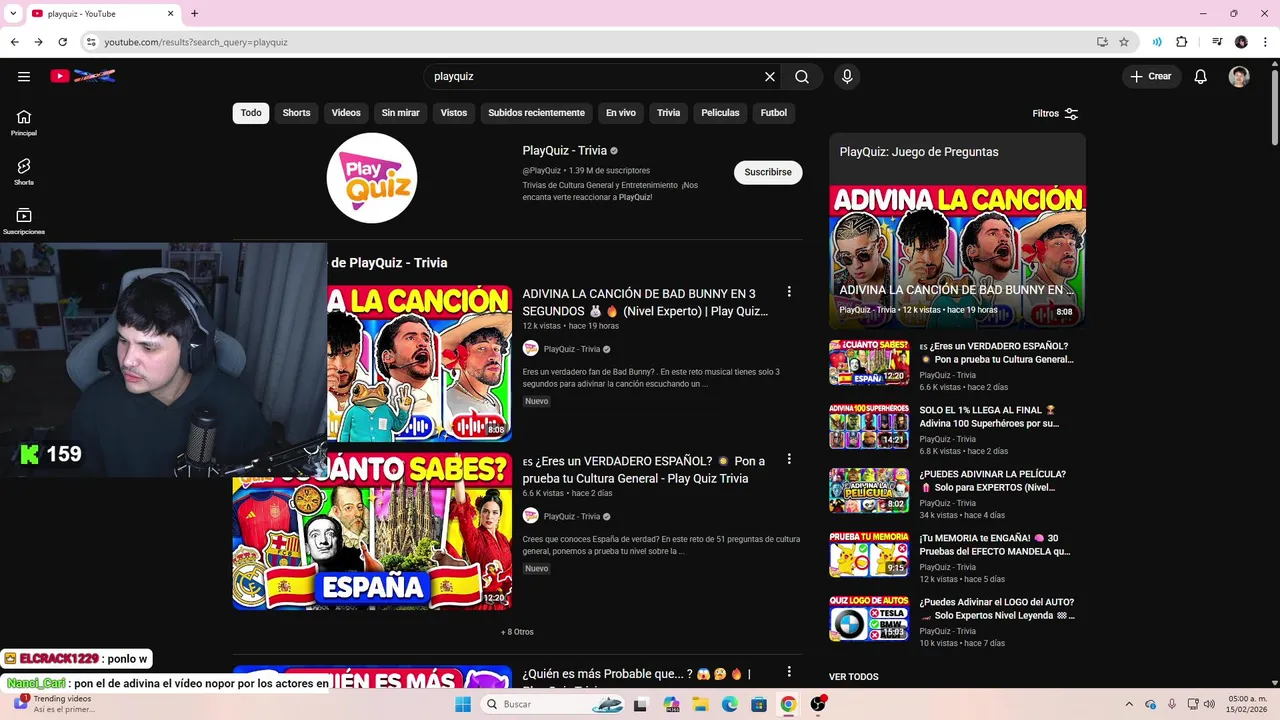Click VER TODOS in playlist panel
The height and width of the screenshot is (720, 1280).
pyautogui.click(x=854, y=677)
